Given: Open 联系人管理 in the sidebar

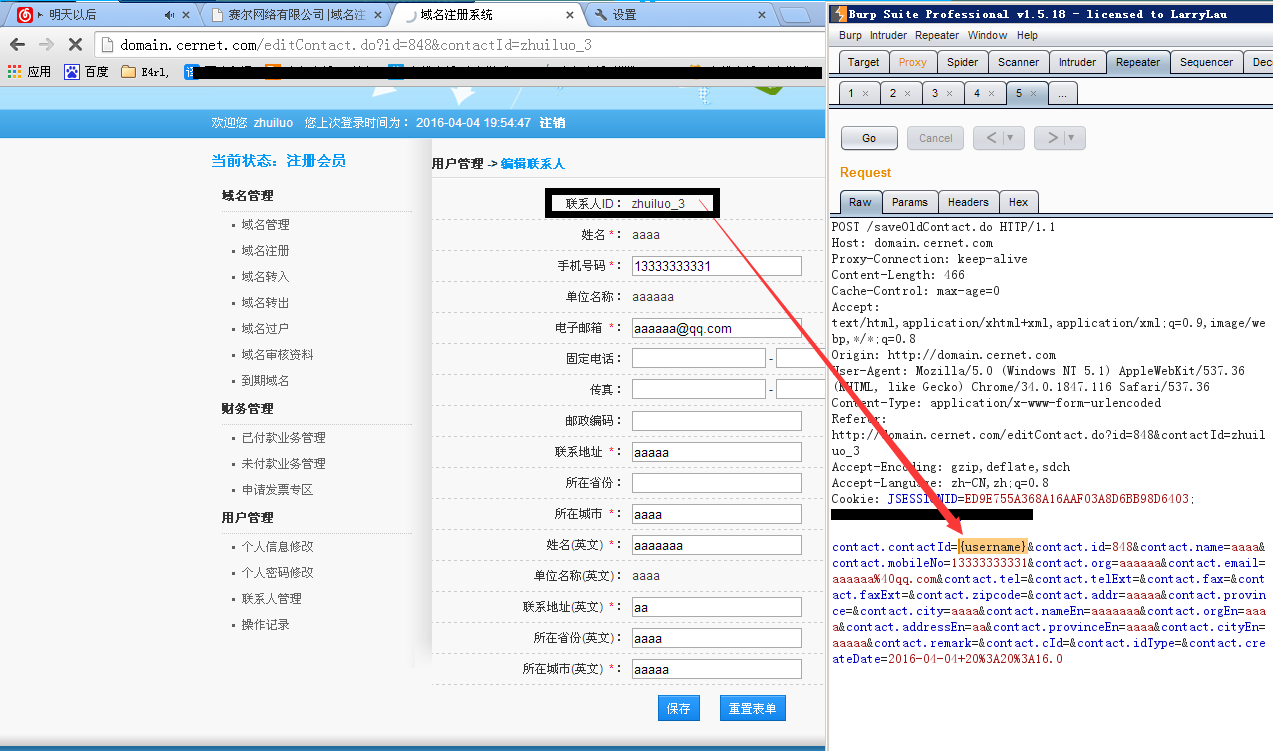Looking at the screenshot, I should [271, 599].
